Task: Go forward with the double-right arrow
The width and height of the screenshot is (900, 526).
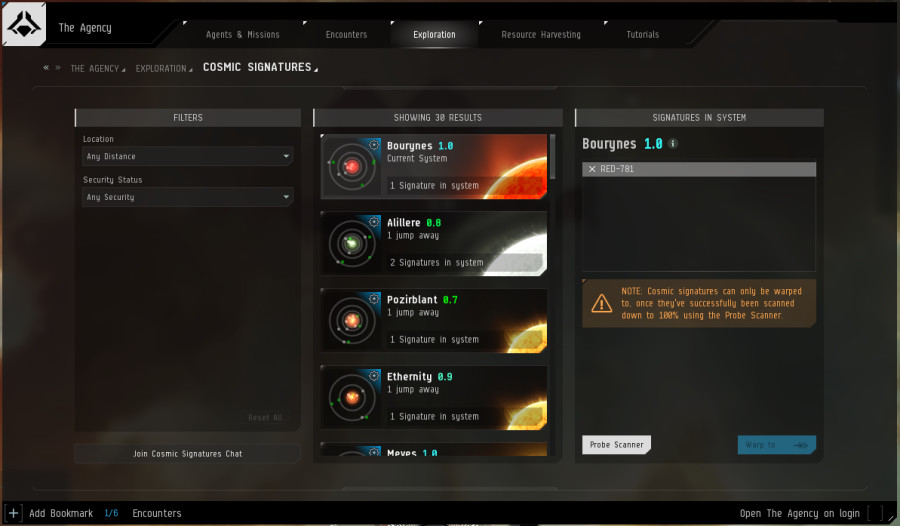Action: click(x=58, y=68)
